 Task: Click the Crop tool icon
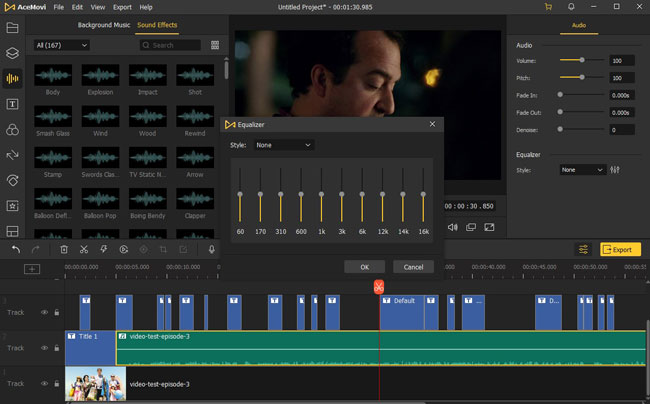tap(163, 249)
